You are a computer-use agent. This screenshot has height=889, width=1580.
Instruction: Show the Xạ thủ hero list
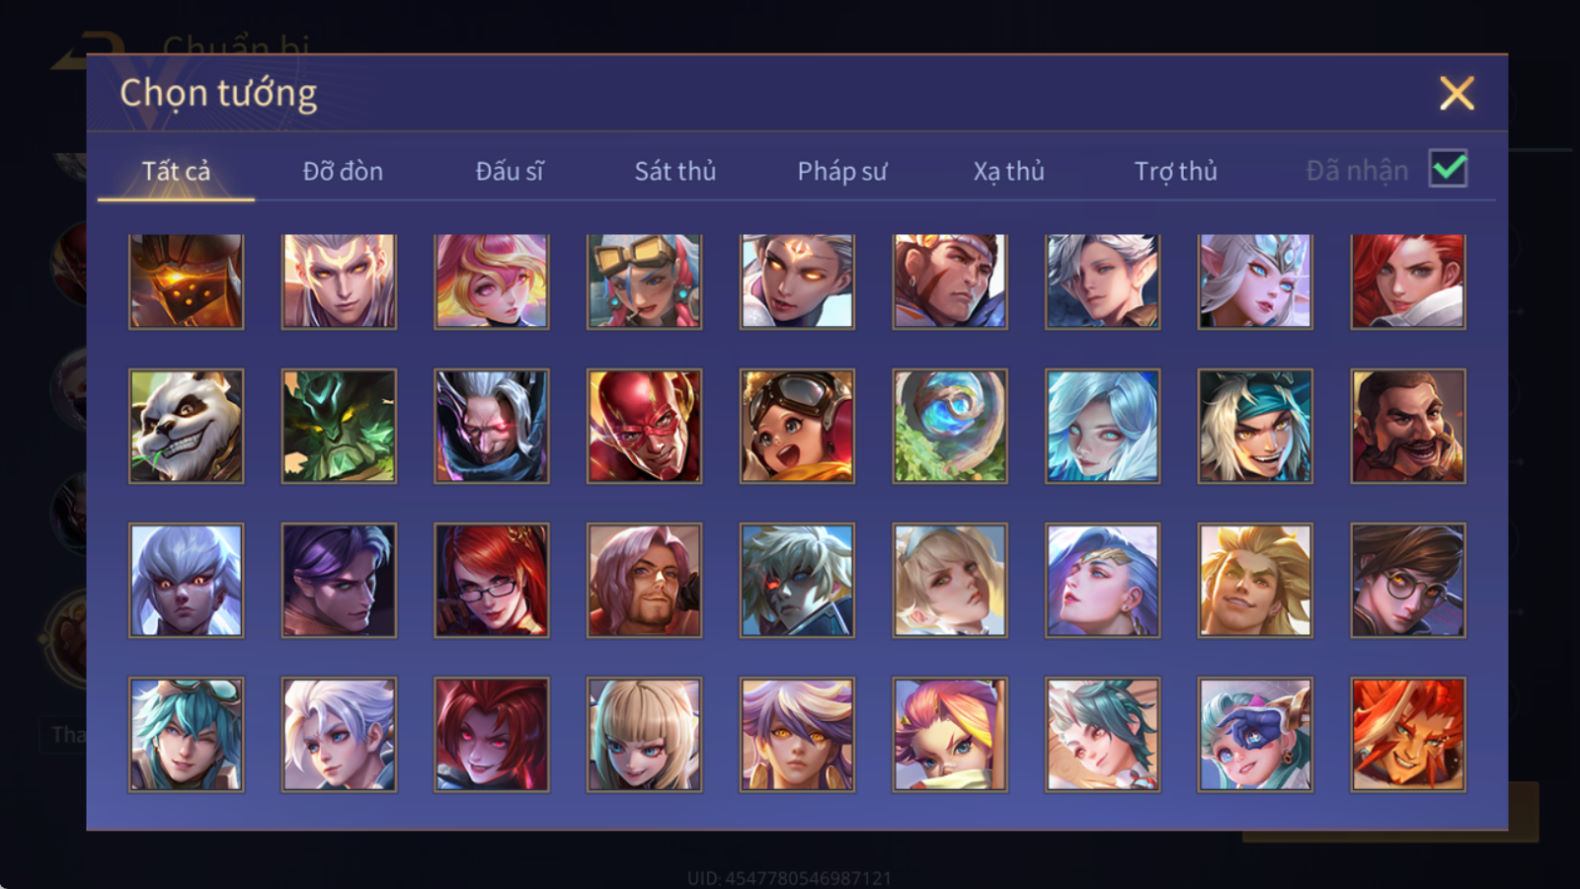[1009, 171]
